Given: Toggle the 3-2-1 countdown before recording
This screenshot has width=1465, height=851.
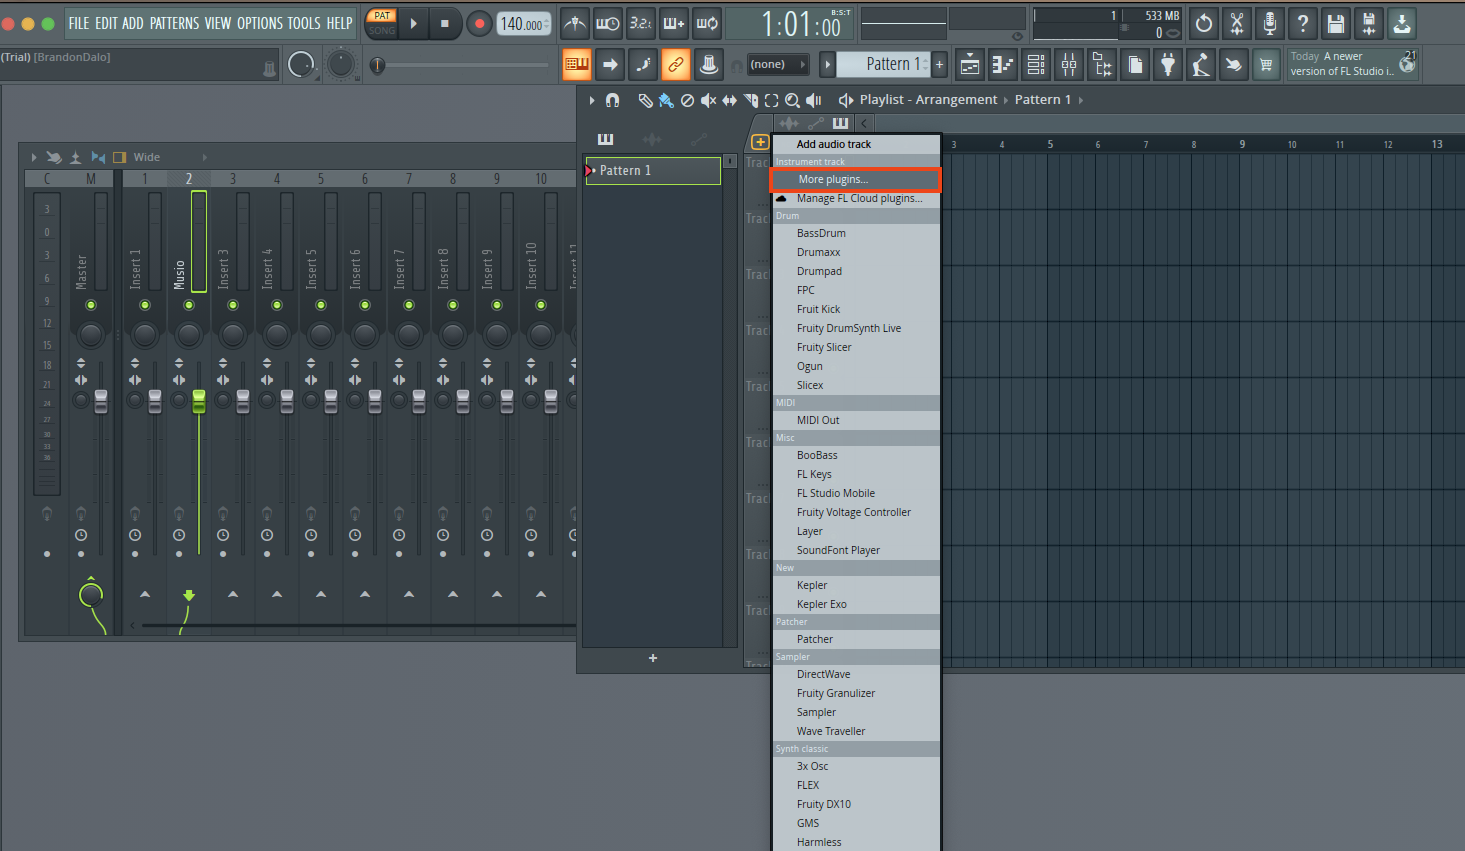Looking at the screenshot, I should coord(640,23).
